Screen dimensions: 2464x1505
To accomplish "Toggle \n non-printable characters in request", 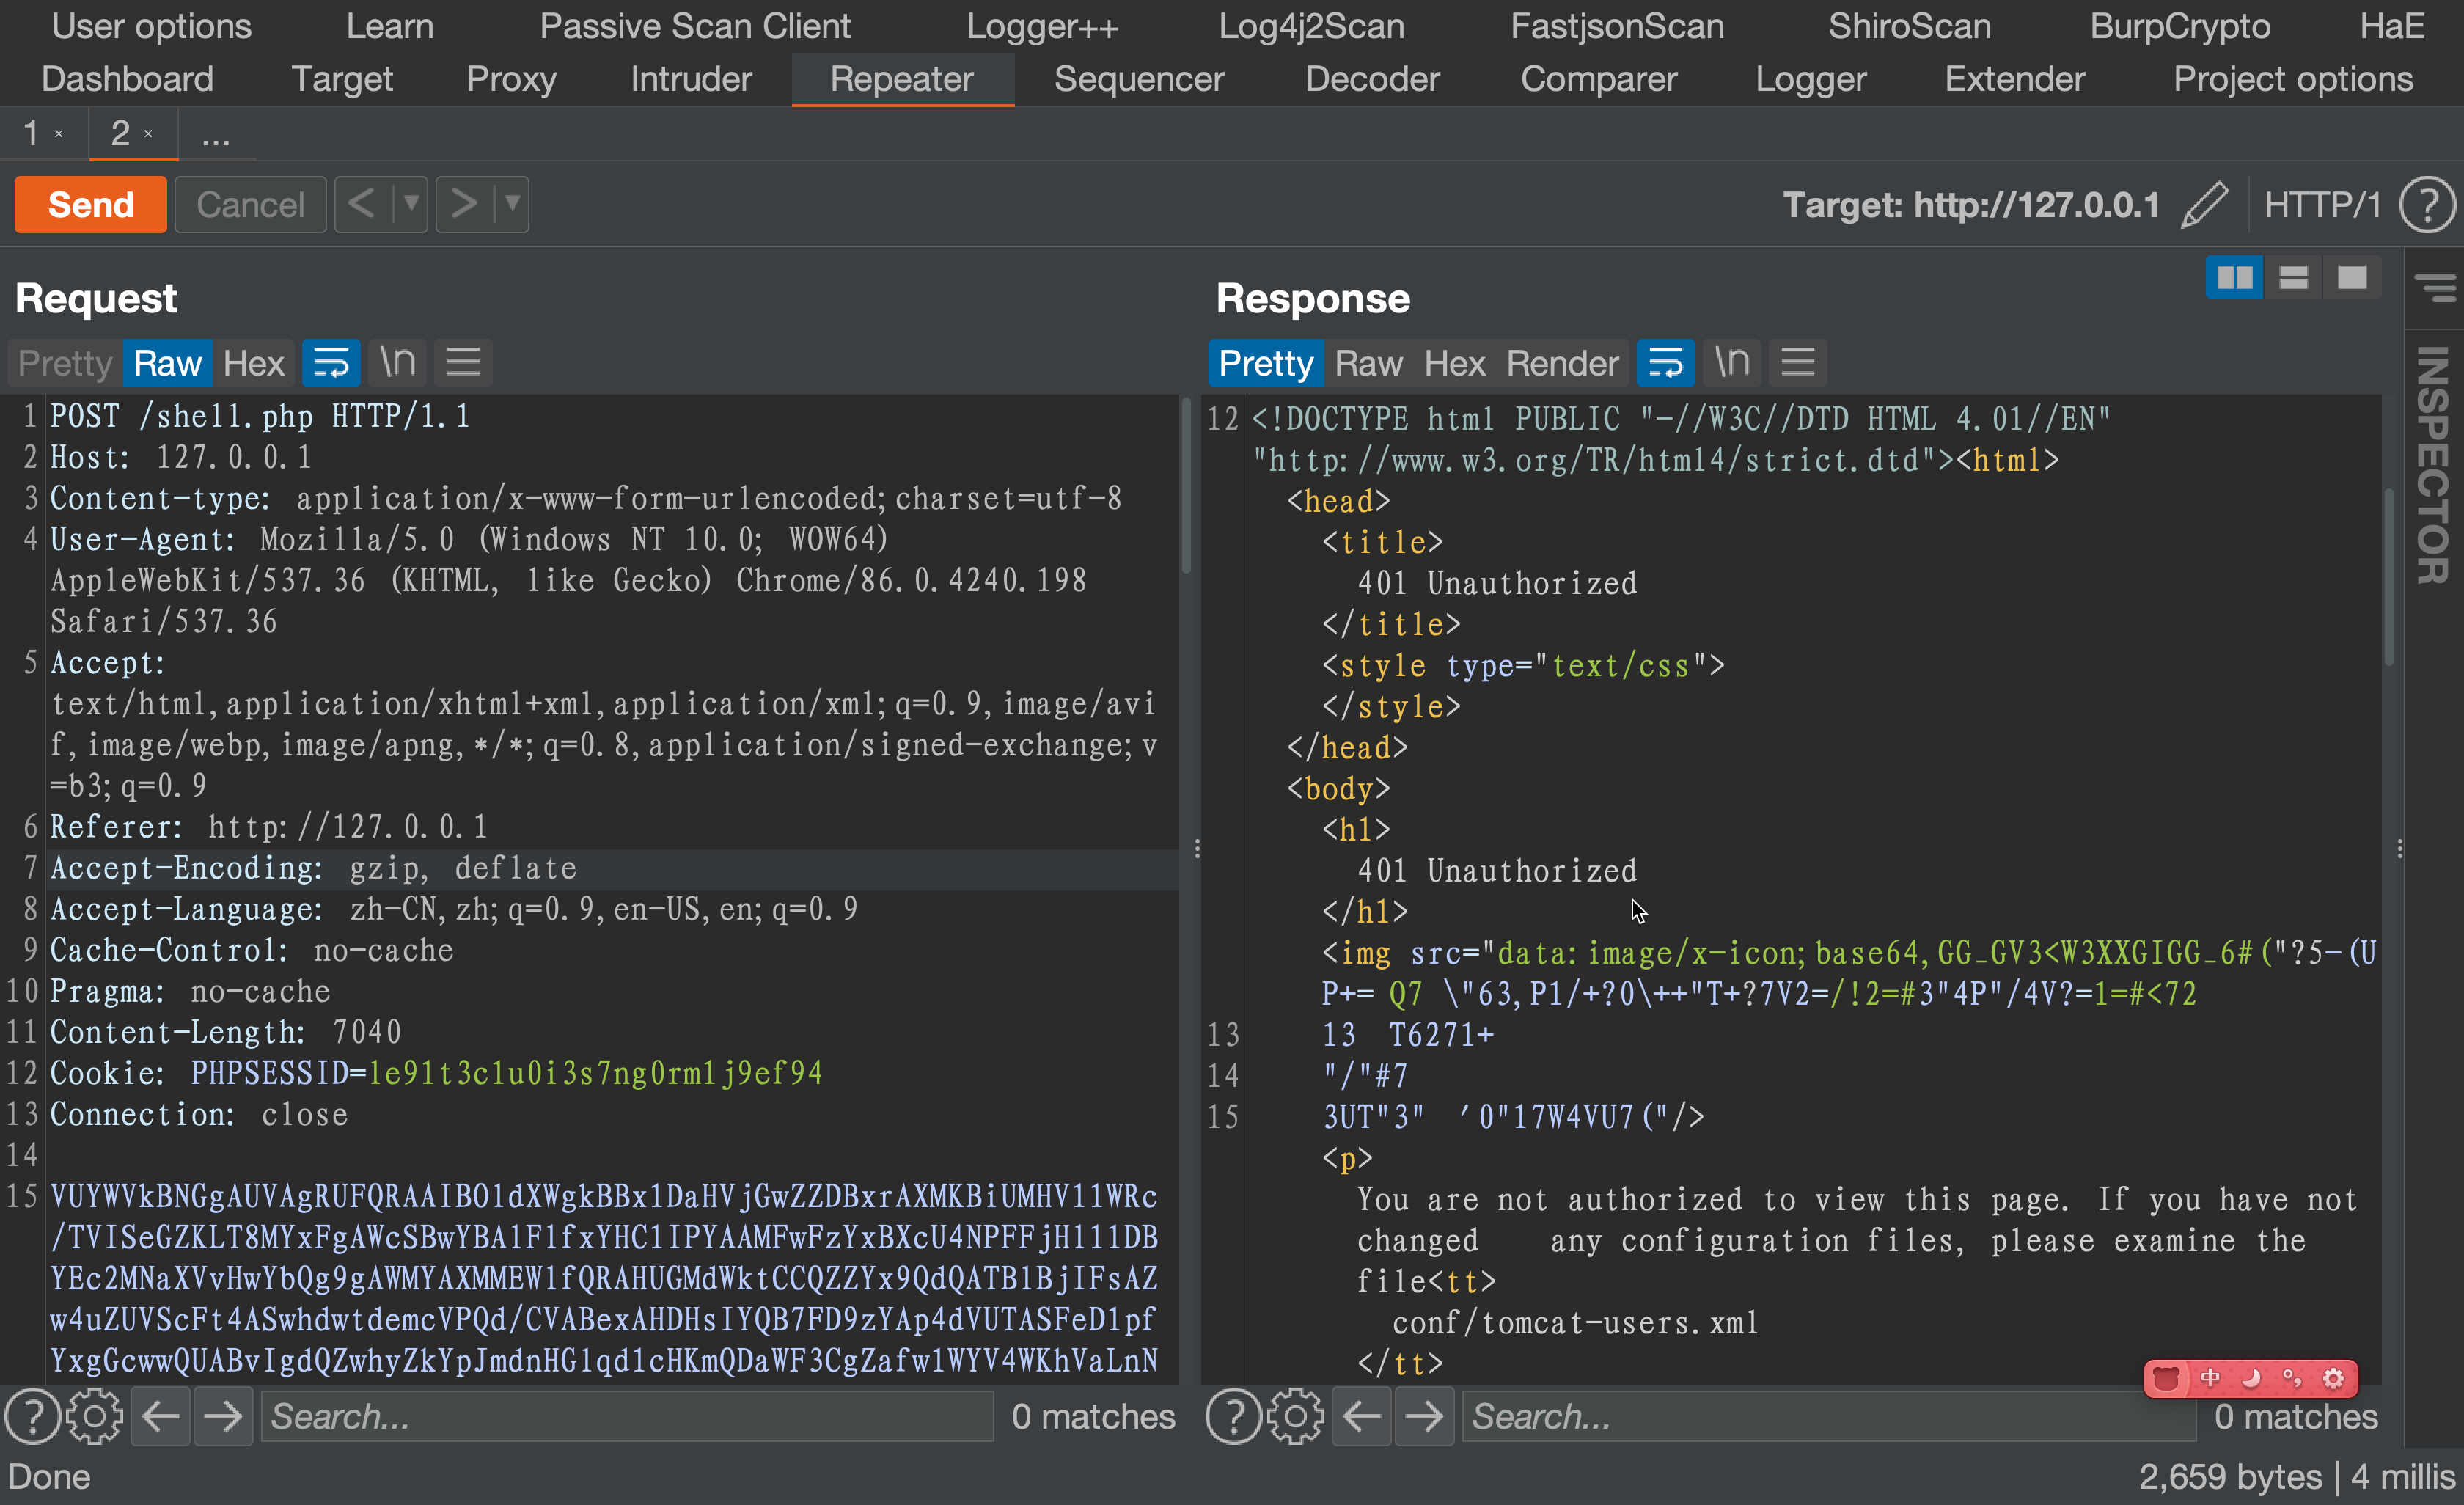I will [396, 362].
